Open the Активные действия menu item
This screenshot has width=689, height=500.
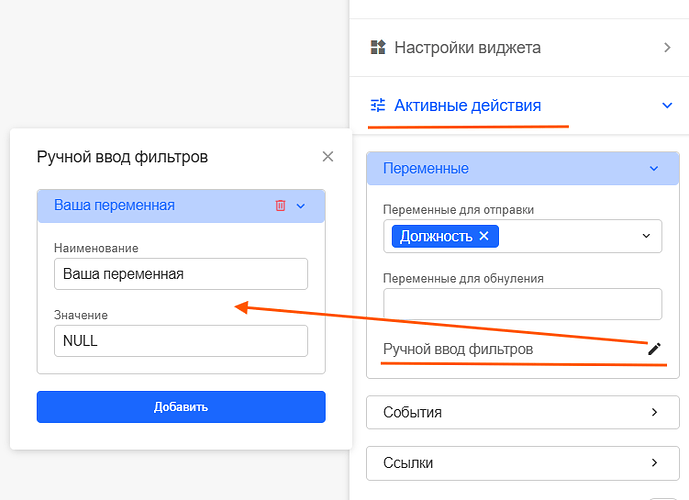tap(467, 105)
